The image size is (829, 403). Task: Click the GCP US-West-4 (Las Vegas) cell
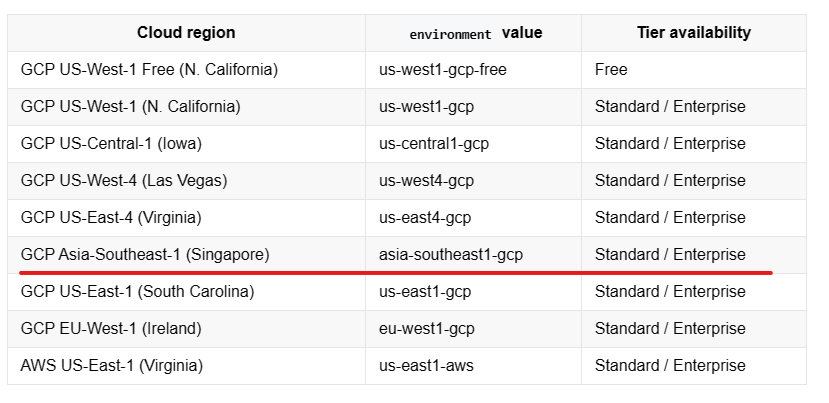[186, 181]
